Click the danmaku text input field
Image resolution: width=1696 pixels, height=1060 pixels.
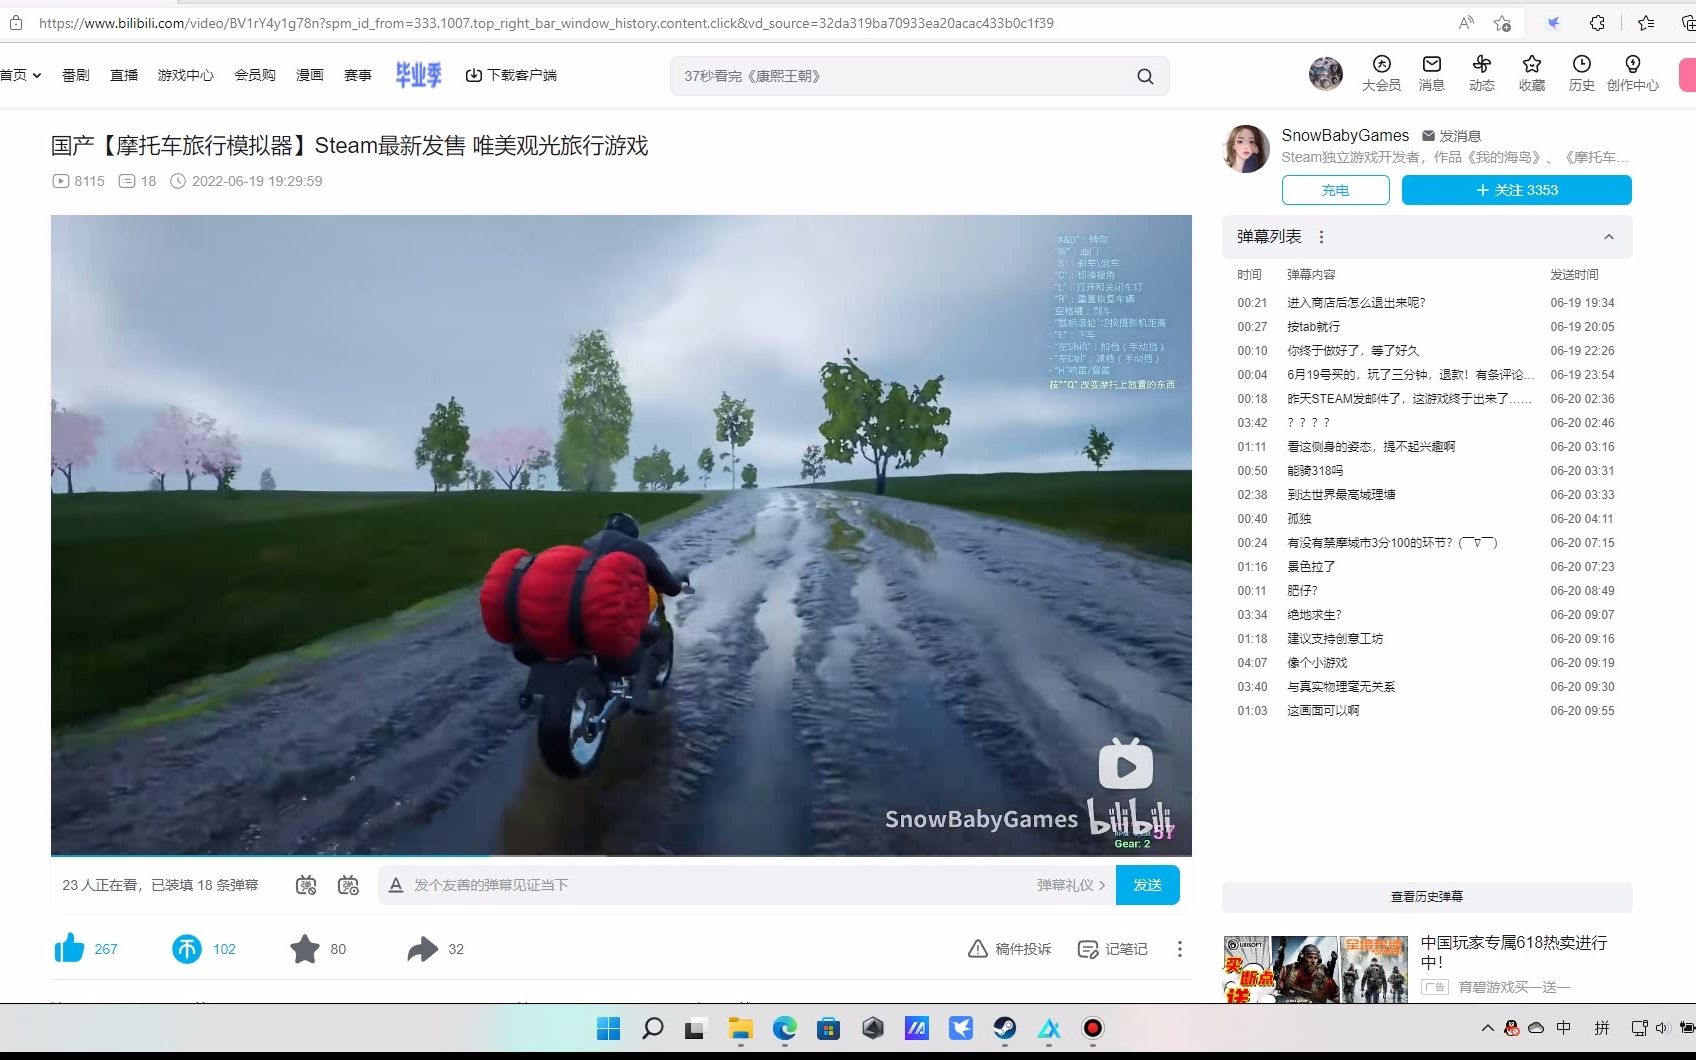coord(720,885)
